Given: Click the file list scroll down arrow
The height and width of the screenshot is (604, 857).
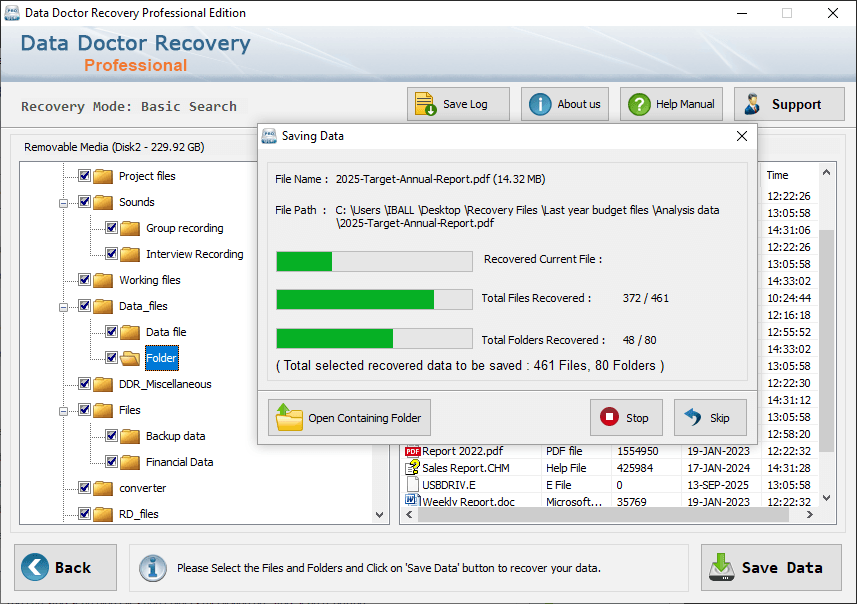Looking at the screenshot, I should coord(826,498).
